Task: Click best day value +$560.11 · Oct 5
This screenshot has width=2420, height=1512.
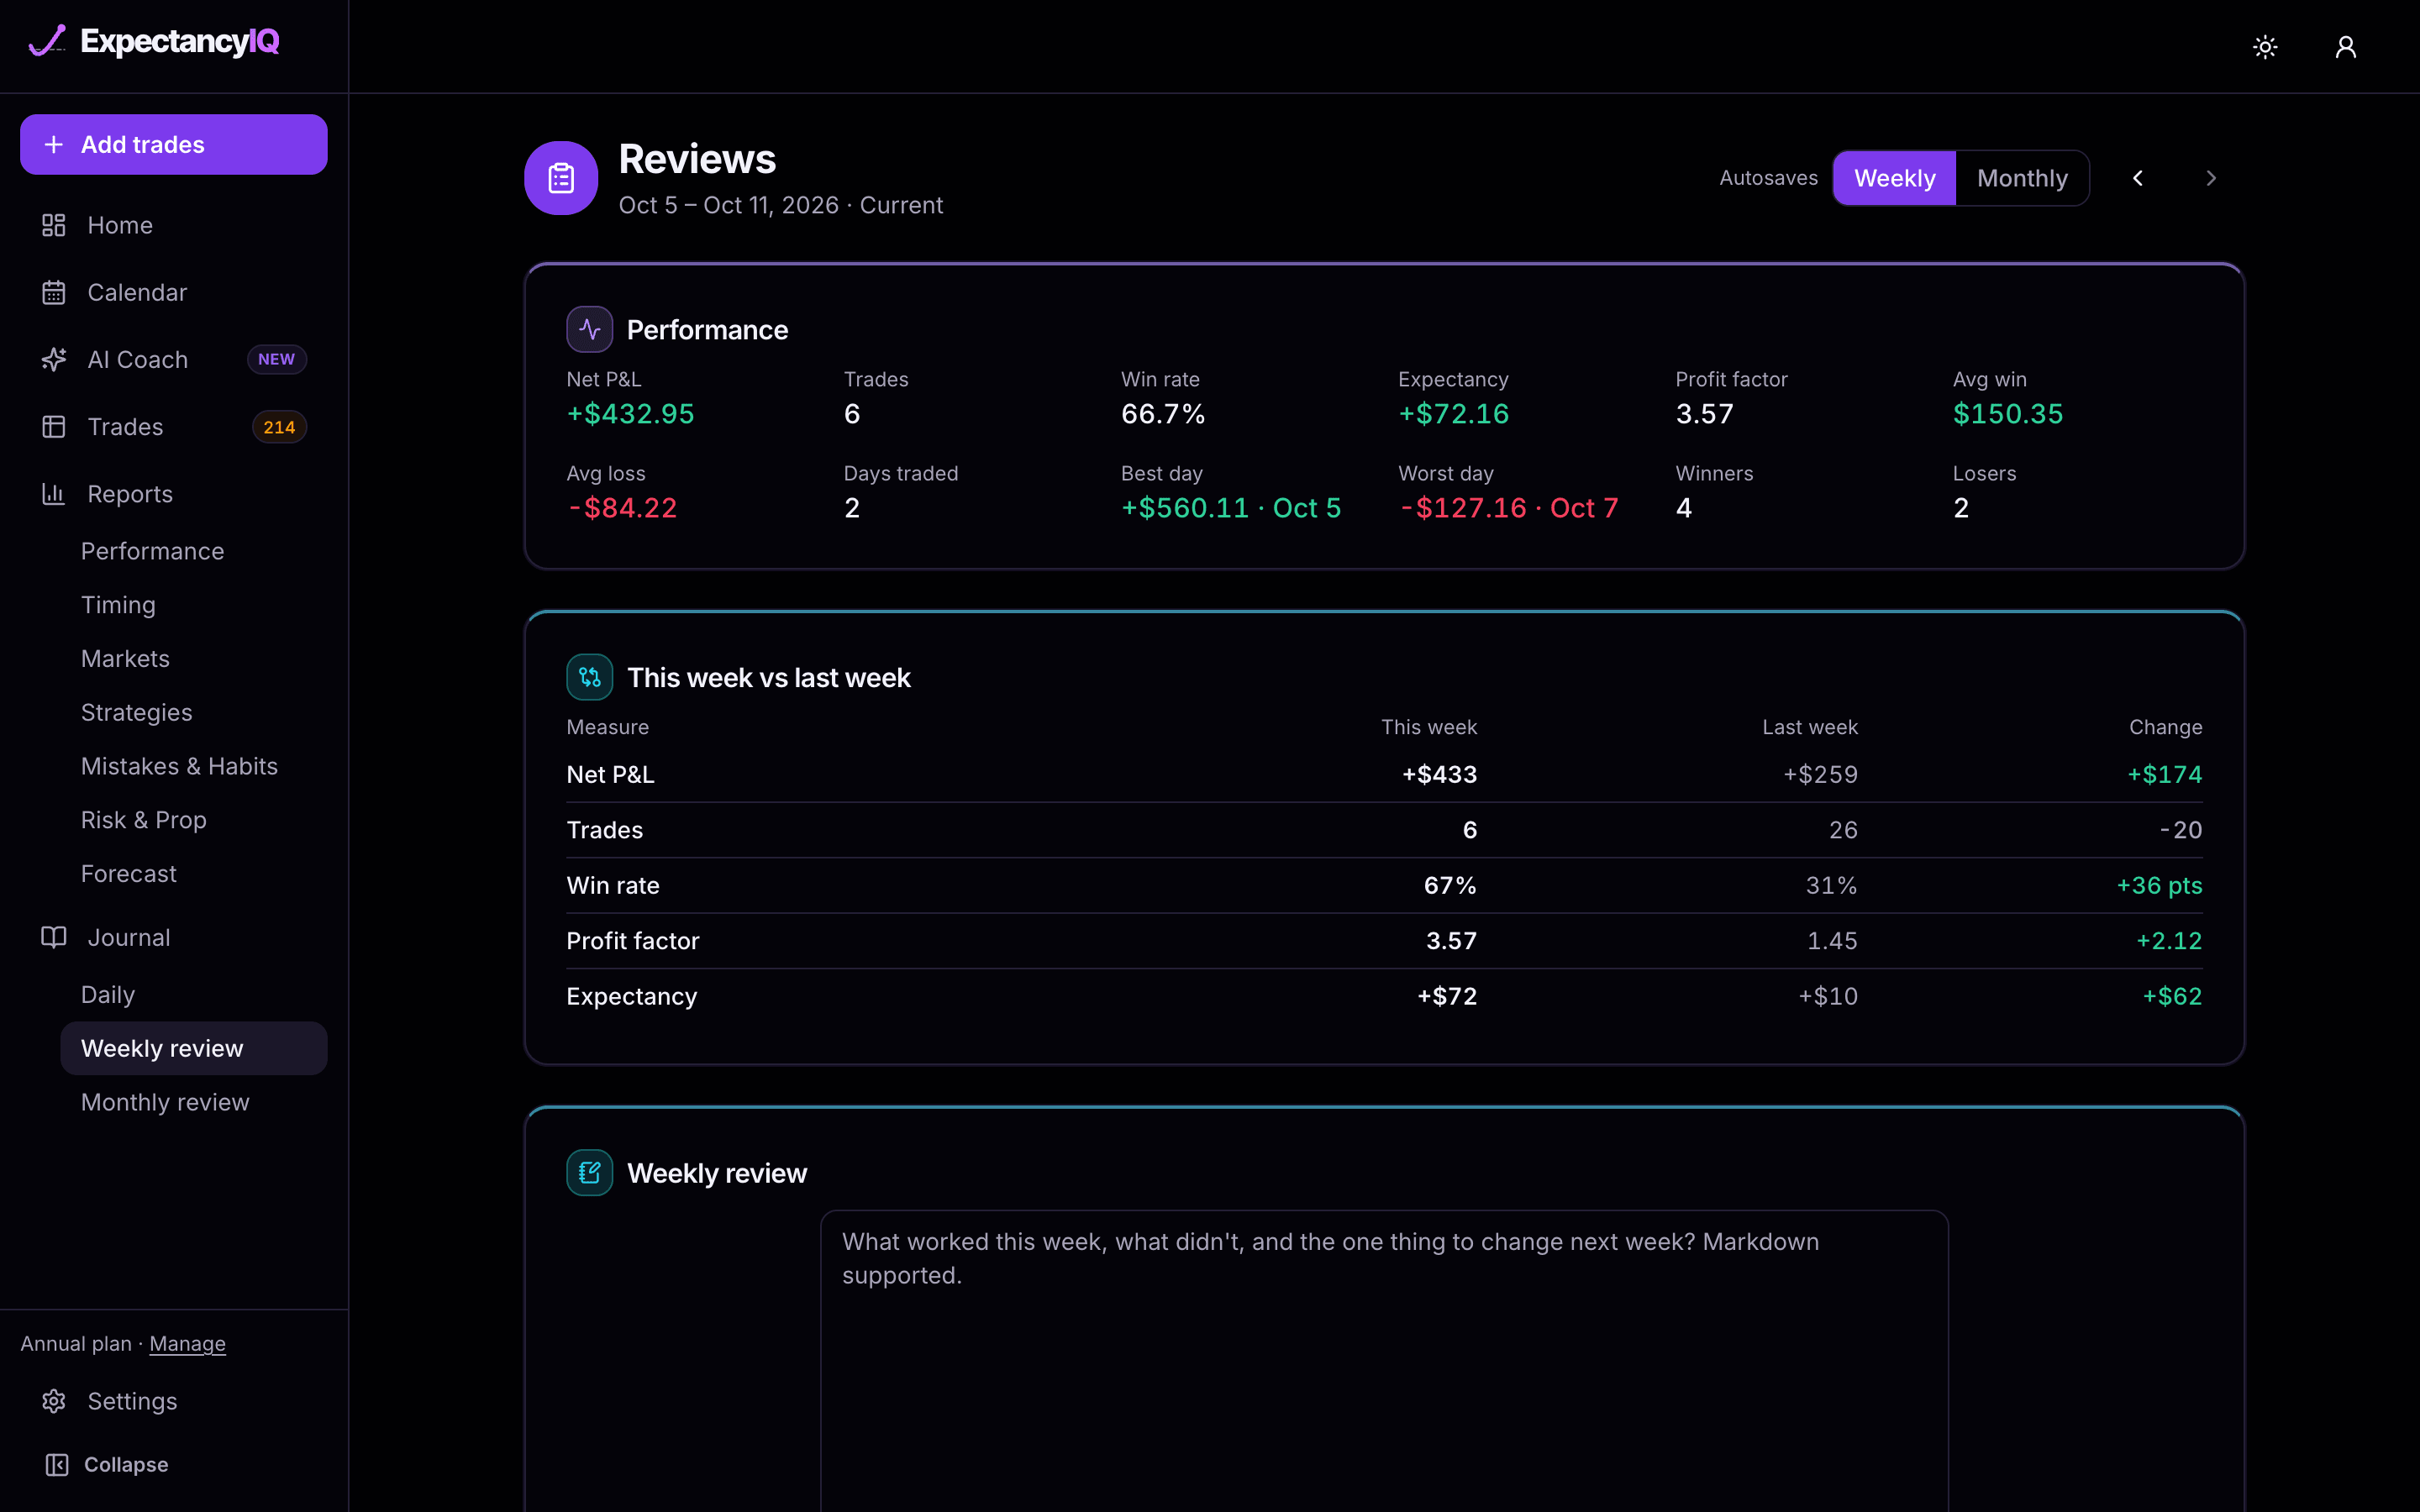Action: pyautogui.click(x=1230, y=508)
